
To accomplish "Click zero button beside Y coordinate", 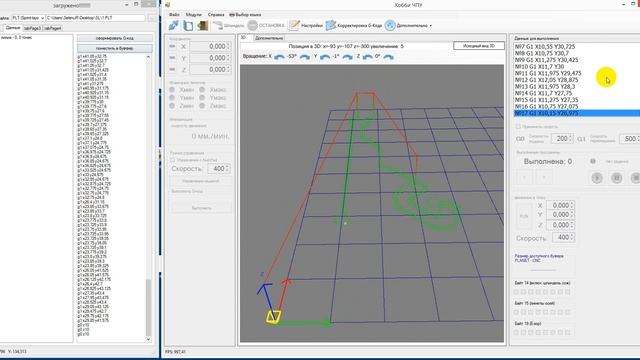I will point(172,58).
